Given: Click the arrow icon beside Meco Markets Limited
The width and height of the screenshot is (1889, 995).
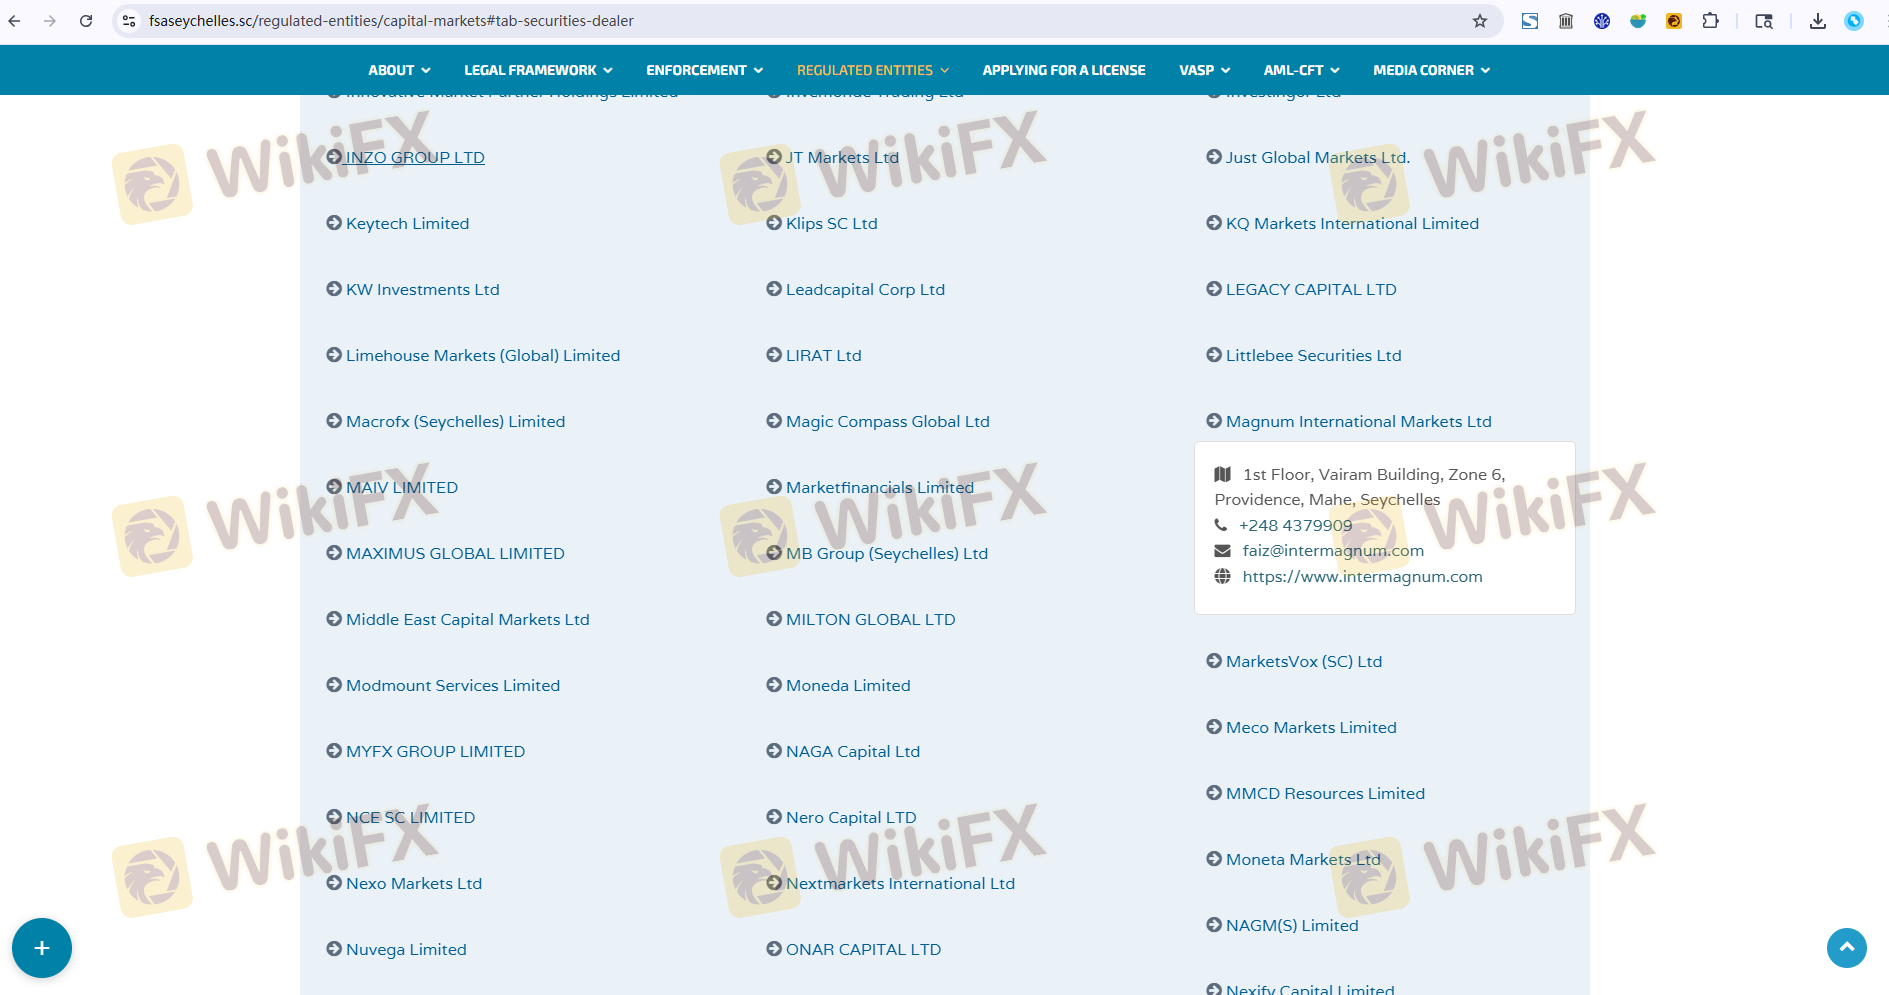Looking at the screenshot, I should click(x=1214, y=727).
